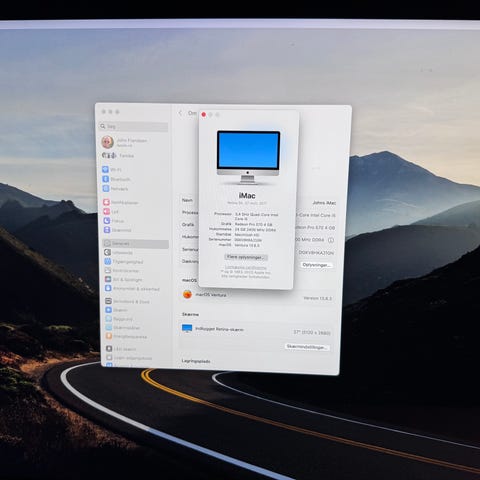This screenshot has width=480, height=480.
Task: Select Netværk in the settings sidebar
Action: click(x=115, y=189)
